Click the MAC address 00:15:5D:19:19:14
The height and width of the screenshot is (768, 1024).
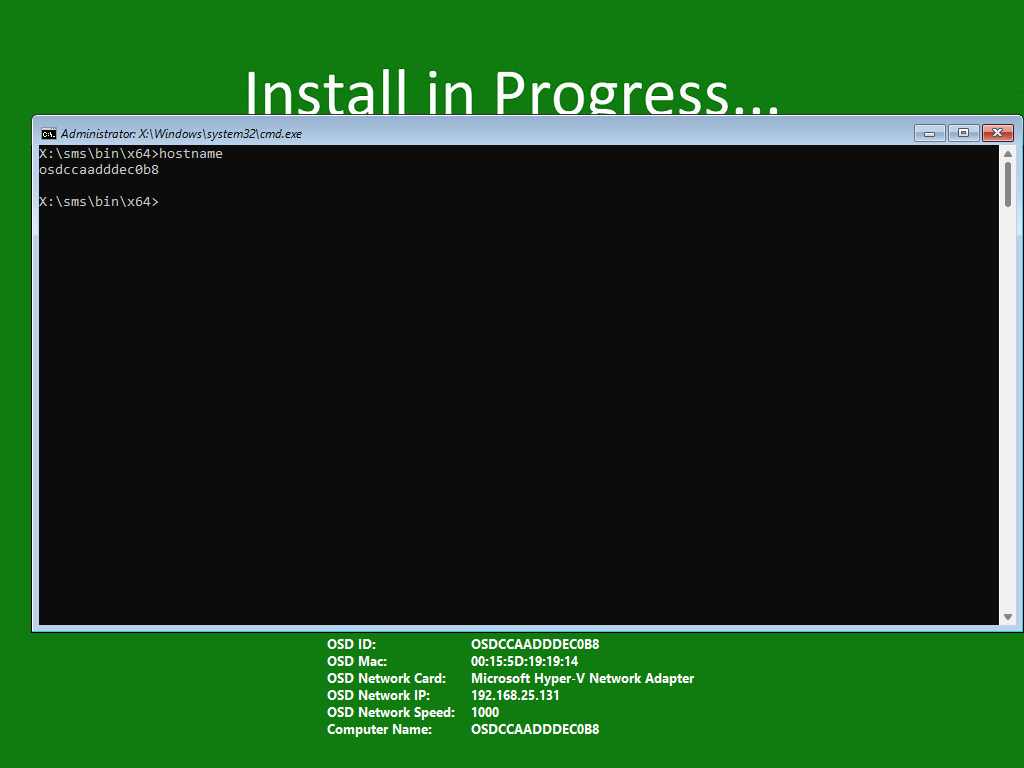coord(524,662)
